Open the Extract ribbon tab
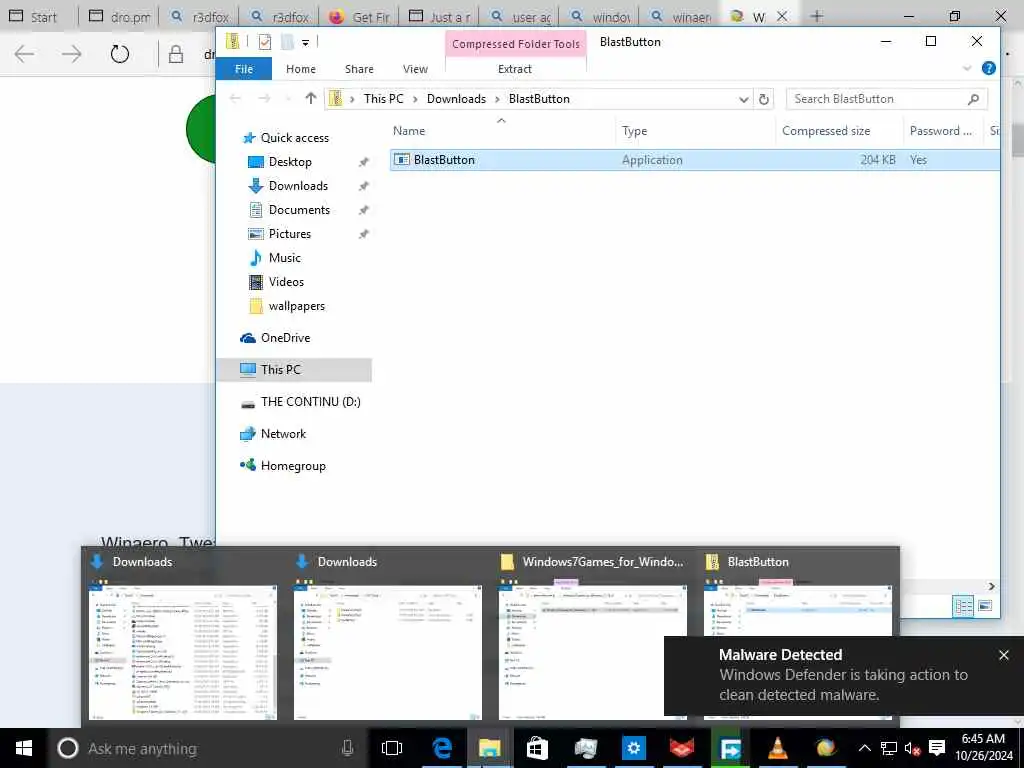This screenshot has width=1024, height=768. point(515,69)
